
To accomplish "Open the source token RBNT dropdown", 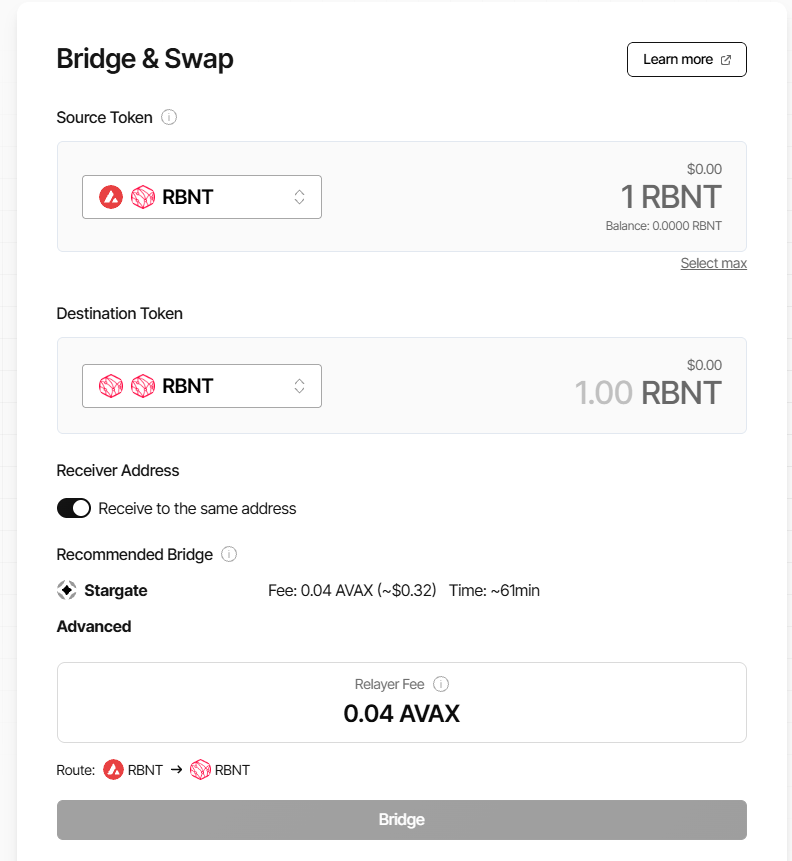I will (202, 197).
